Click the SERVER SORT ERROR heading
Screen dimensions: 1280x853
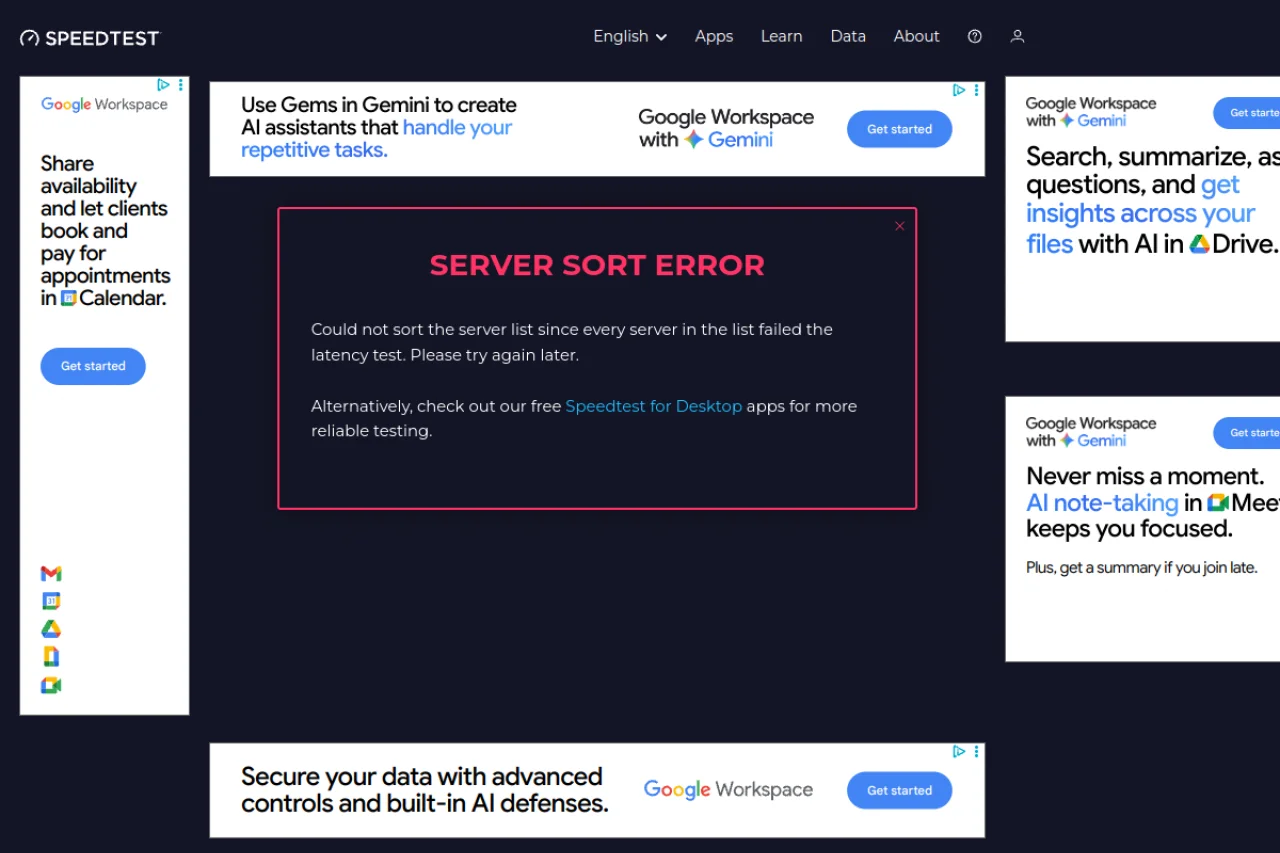point(597,265)
